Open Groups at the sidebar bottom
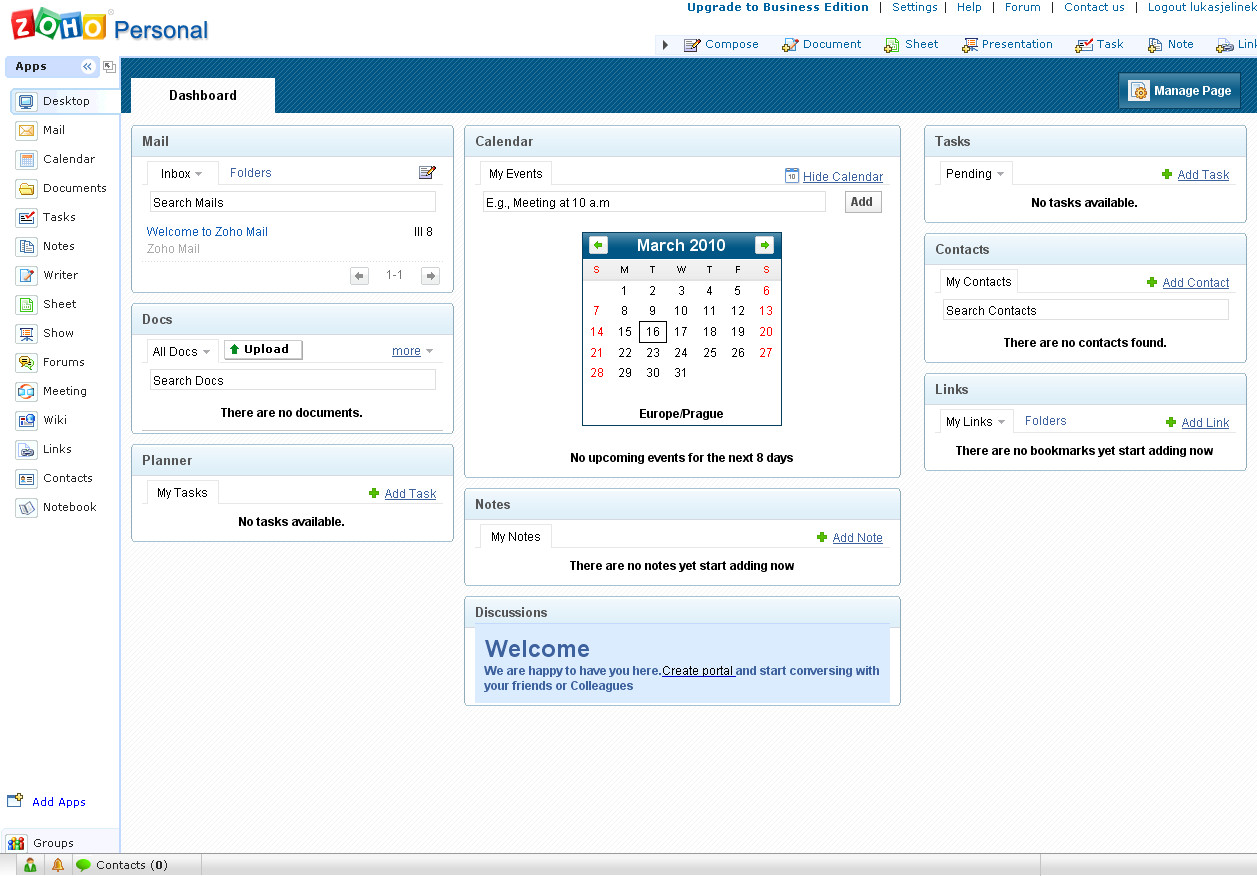Viewport: 1257px width, 876px height. (41, 843)
